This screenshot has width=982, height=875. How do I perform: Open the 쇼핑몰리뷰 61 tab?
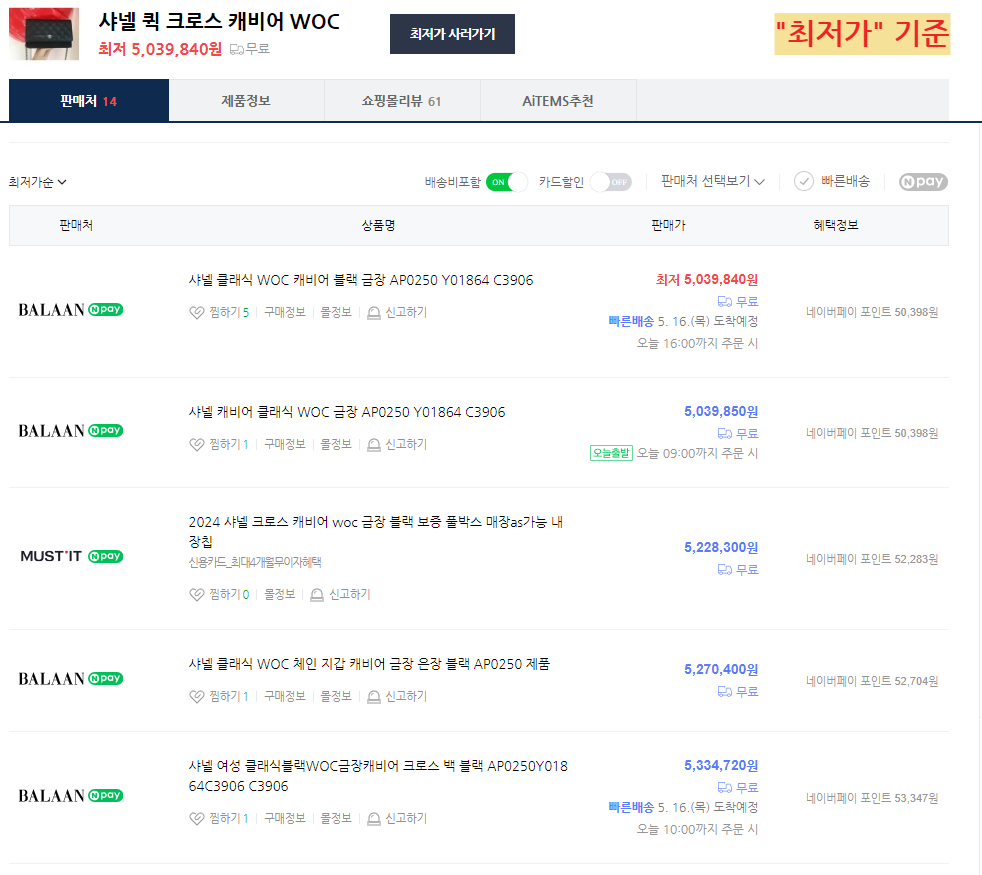[x=402, y=101]
